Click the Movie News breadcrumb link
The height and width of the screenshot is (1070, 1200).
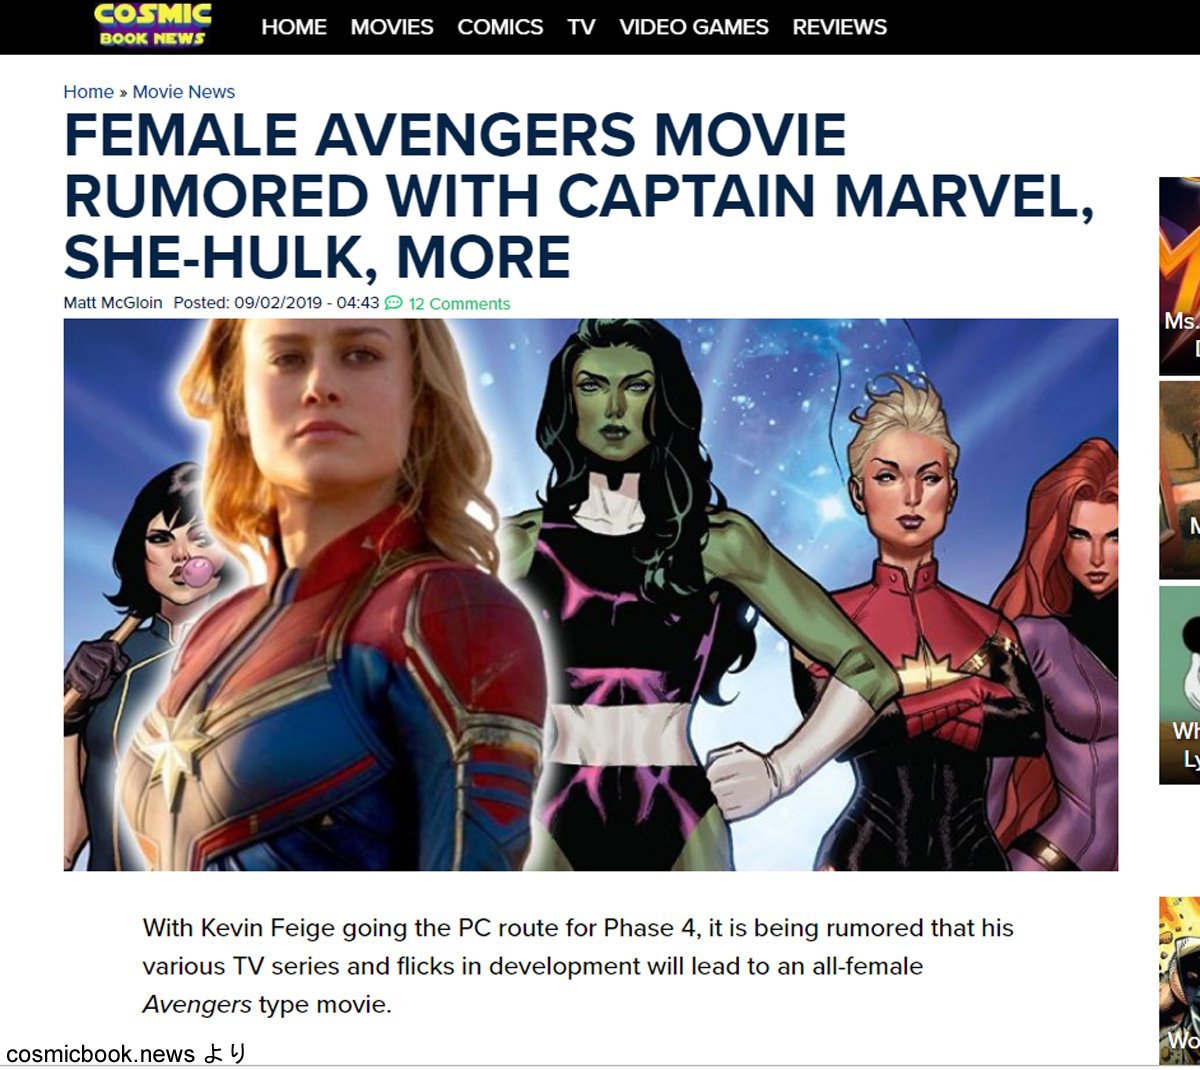click(x=184, y=92)
